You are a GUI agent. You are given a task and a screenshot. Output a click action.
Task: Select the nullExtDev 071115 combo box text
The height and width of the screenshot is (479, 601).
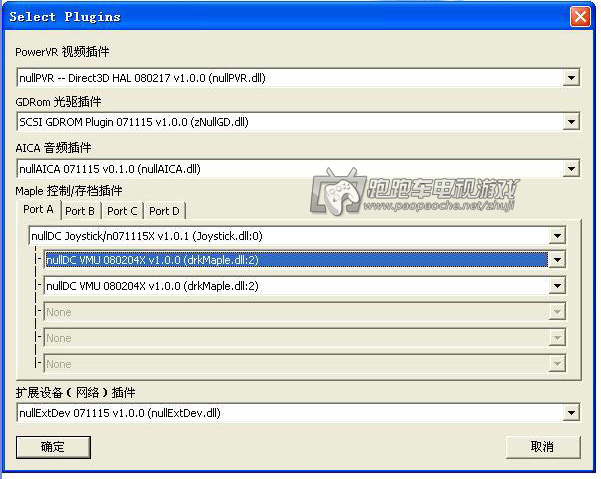[120, 413]
